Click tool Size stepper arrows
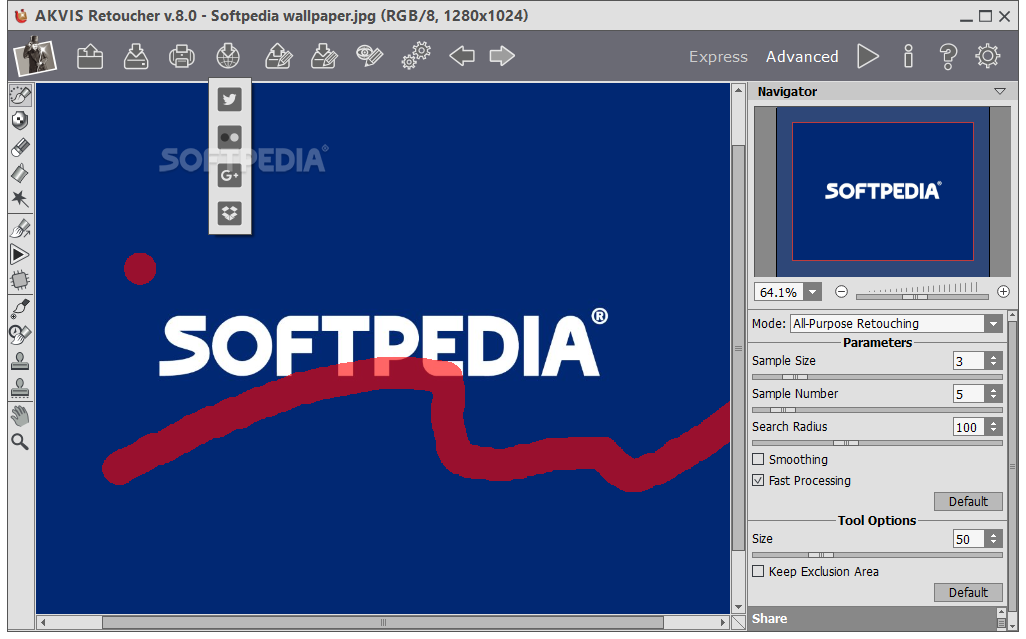The width and height of the screenshot is (1026, 639). [x=993, y=539]
